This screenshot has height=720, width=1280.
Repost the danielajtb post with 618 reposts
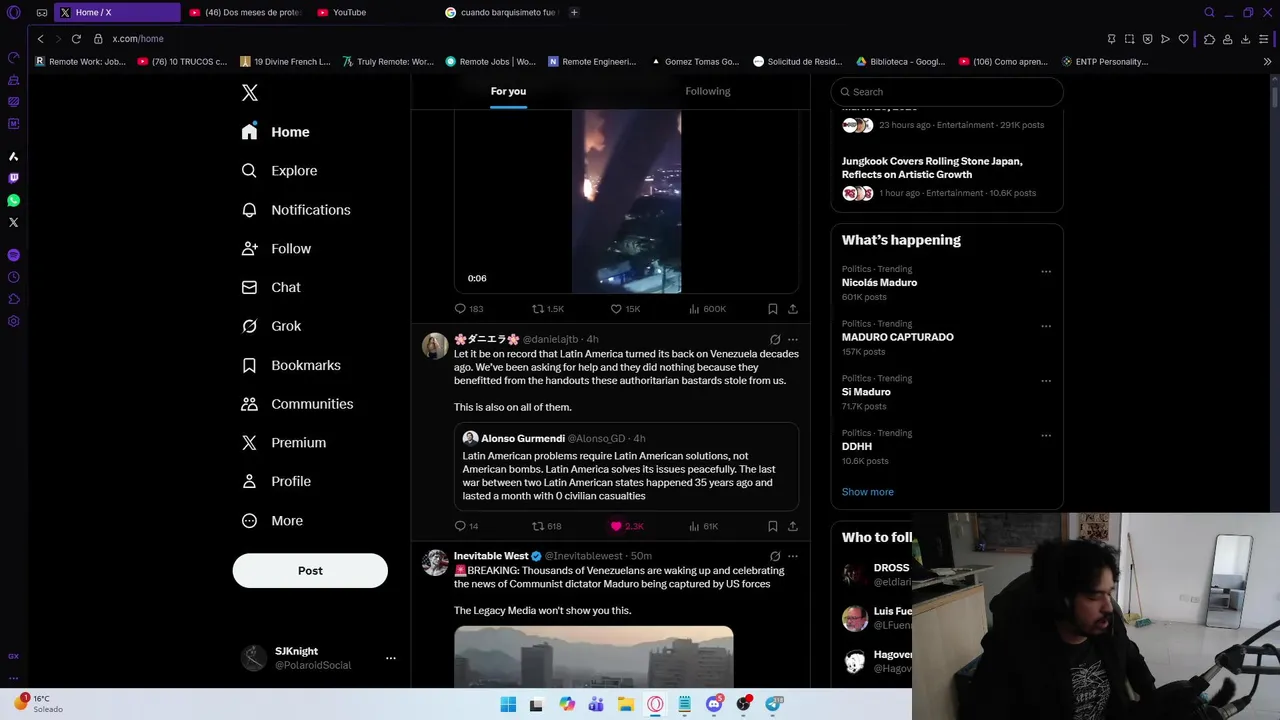[x=547, y=526]
